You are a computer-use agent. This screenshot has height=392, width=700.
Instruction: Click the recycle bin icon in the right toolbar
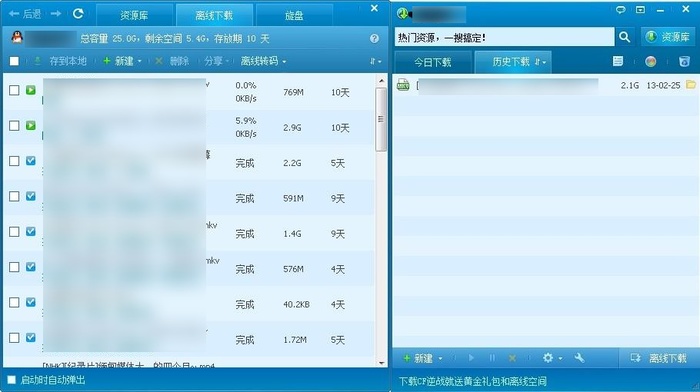tap(684, 62)
